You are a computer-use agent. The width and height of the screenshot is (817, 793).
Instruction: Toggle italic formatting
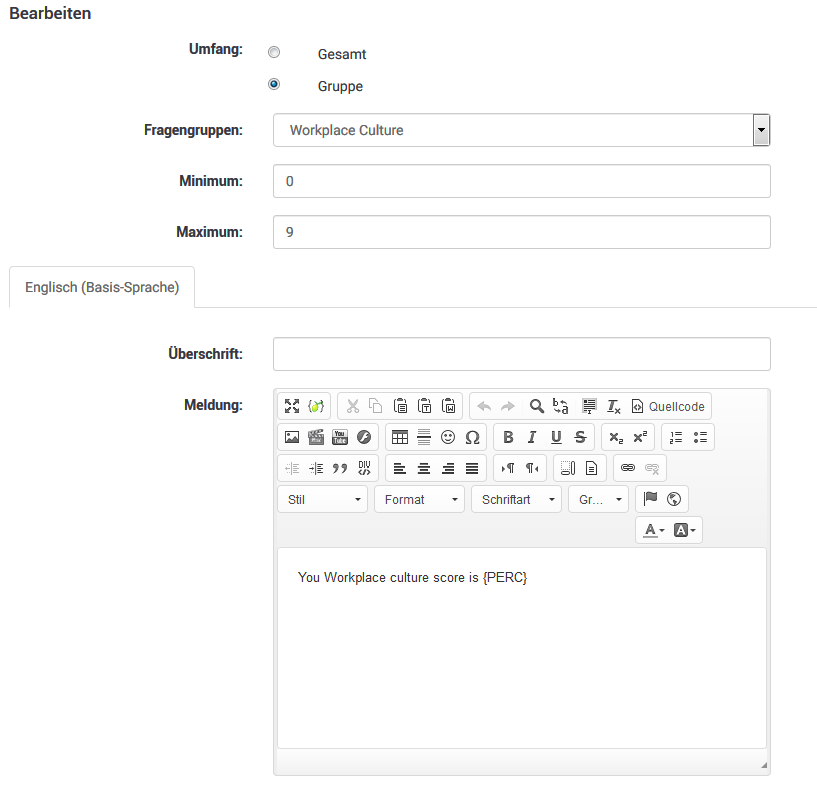(532, 437)
